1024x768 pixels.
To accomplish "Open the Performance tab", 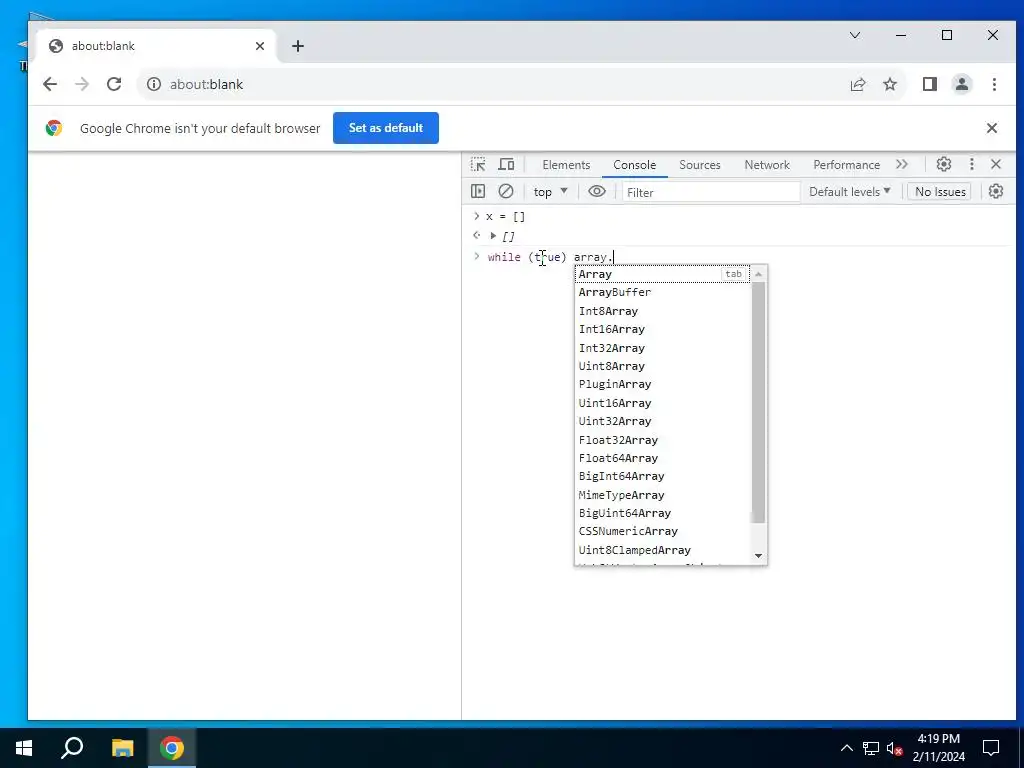I will (x=846, y=165).
